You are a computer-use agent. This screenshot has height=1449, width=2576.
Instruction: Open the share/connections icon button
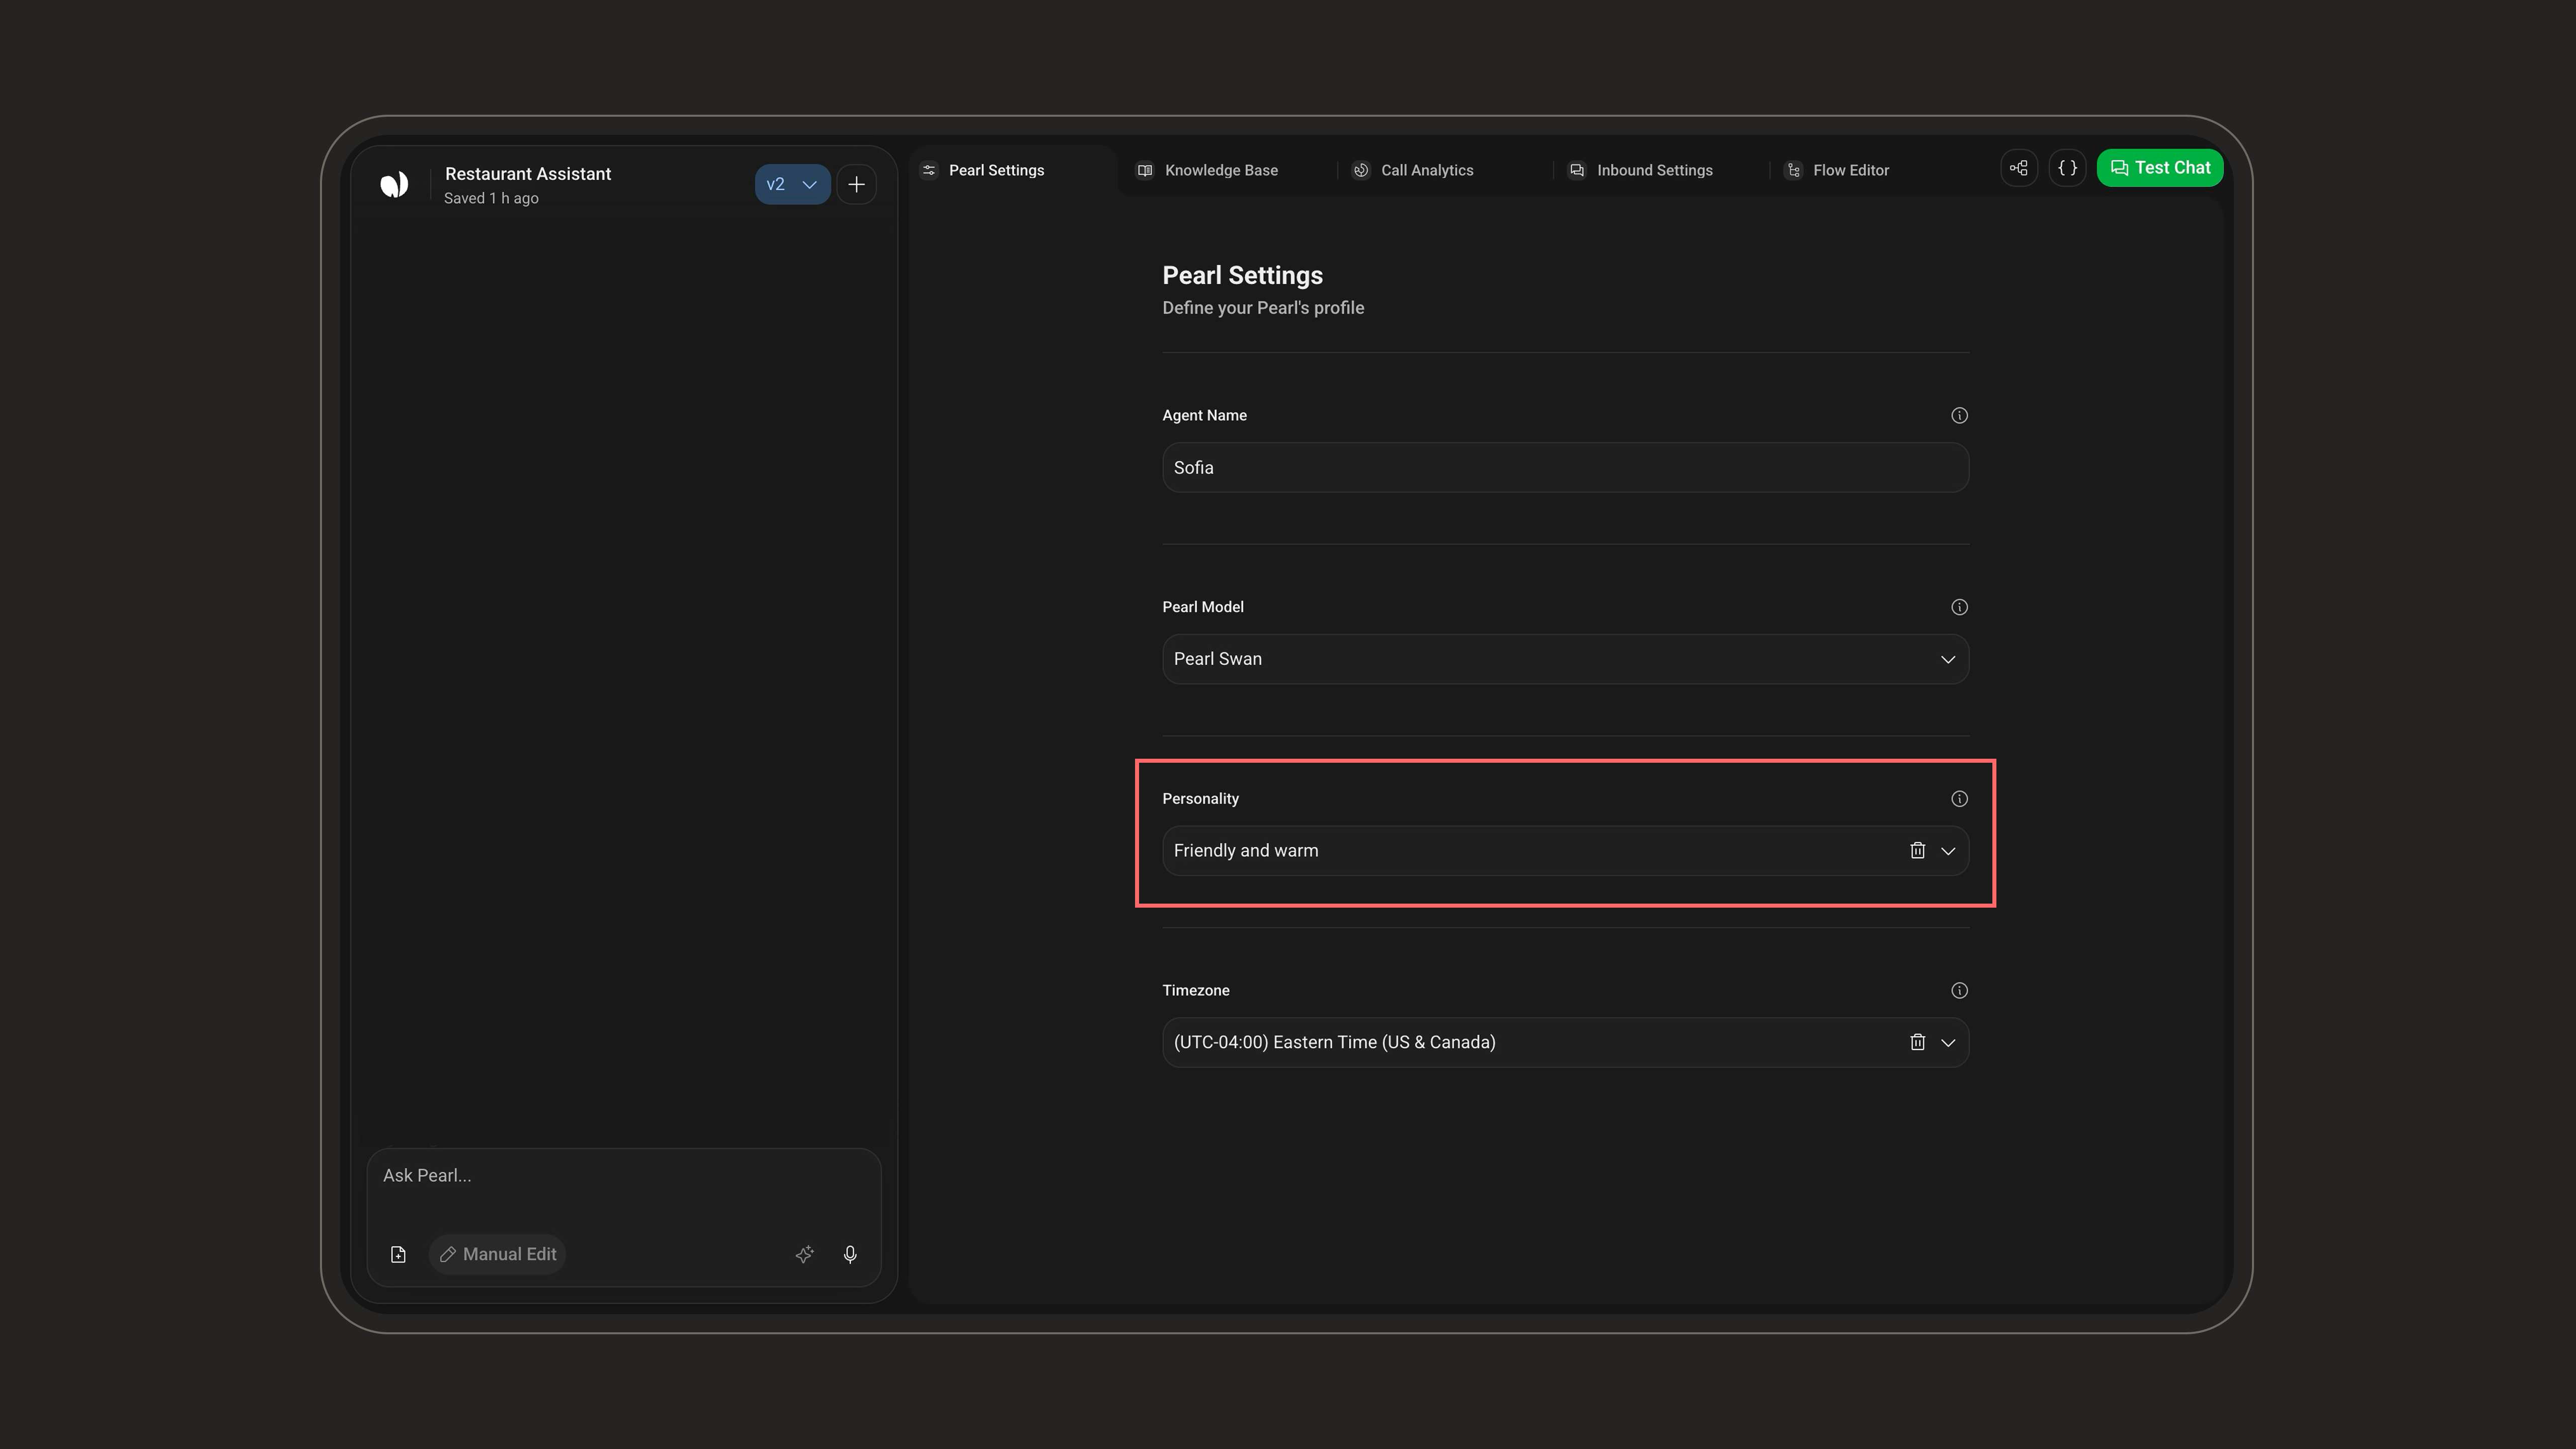(2019, 168)
